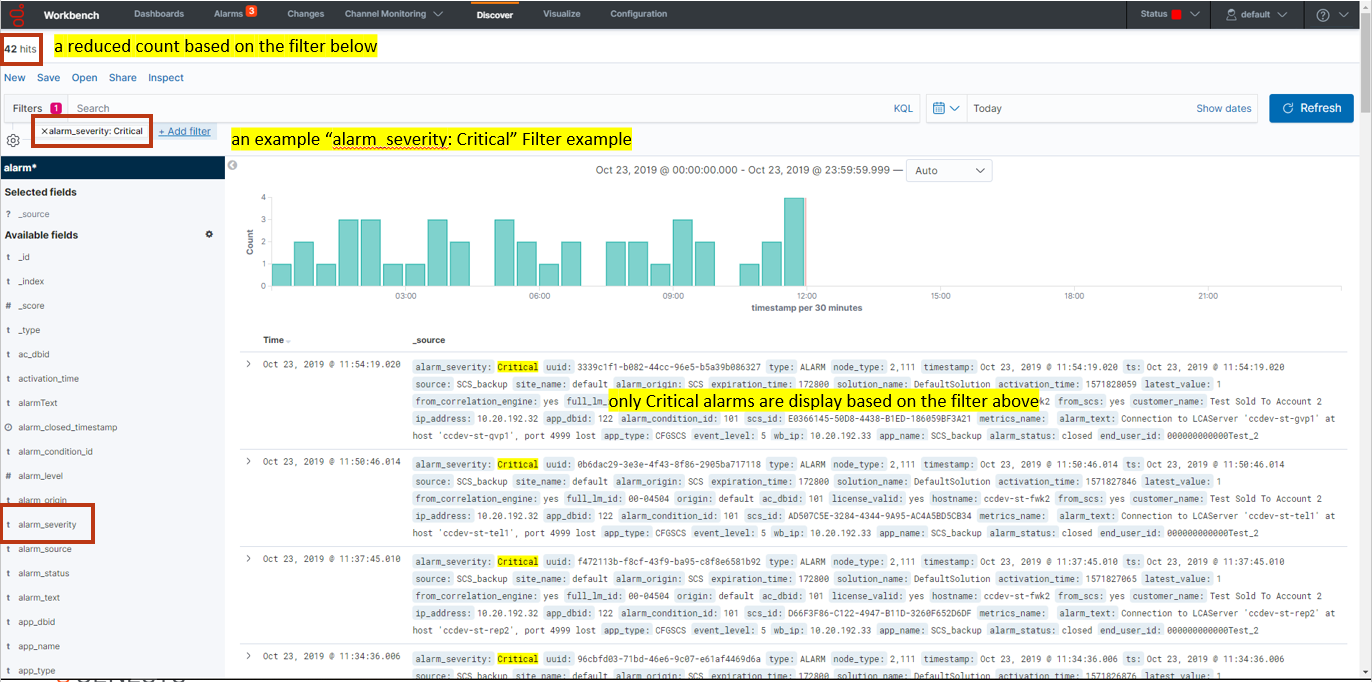Click the Add filter link
This screenshot has height=682, width=1372.
185,131
